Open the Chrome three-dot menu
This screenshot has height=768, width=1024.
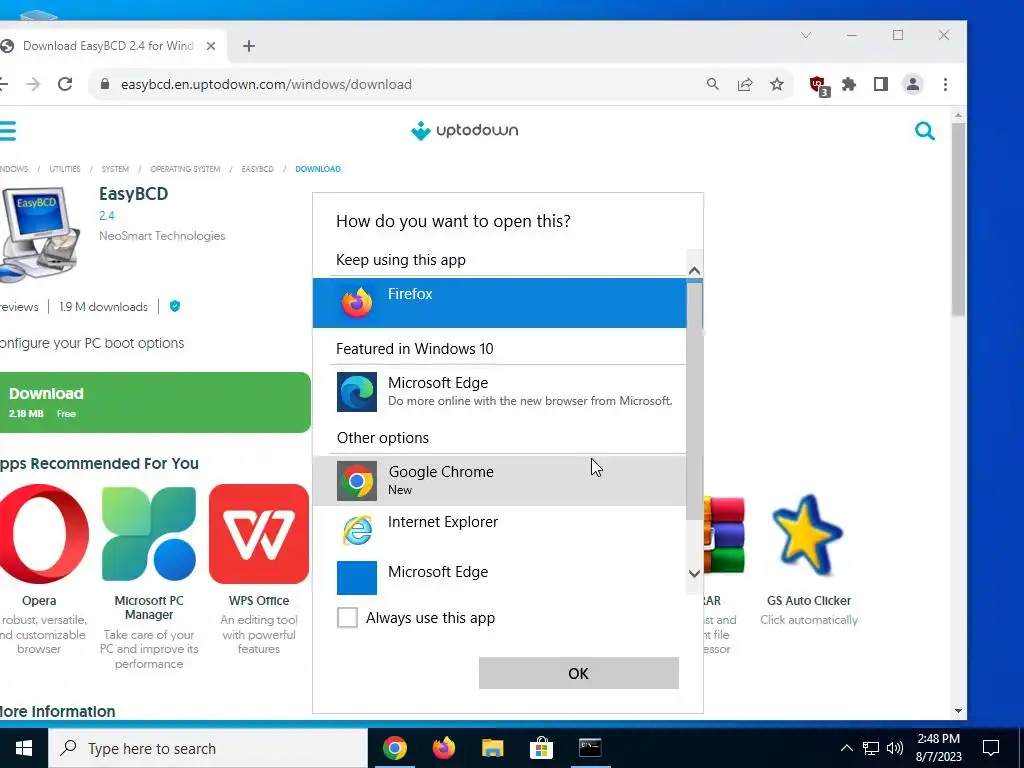click(945, 84)
